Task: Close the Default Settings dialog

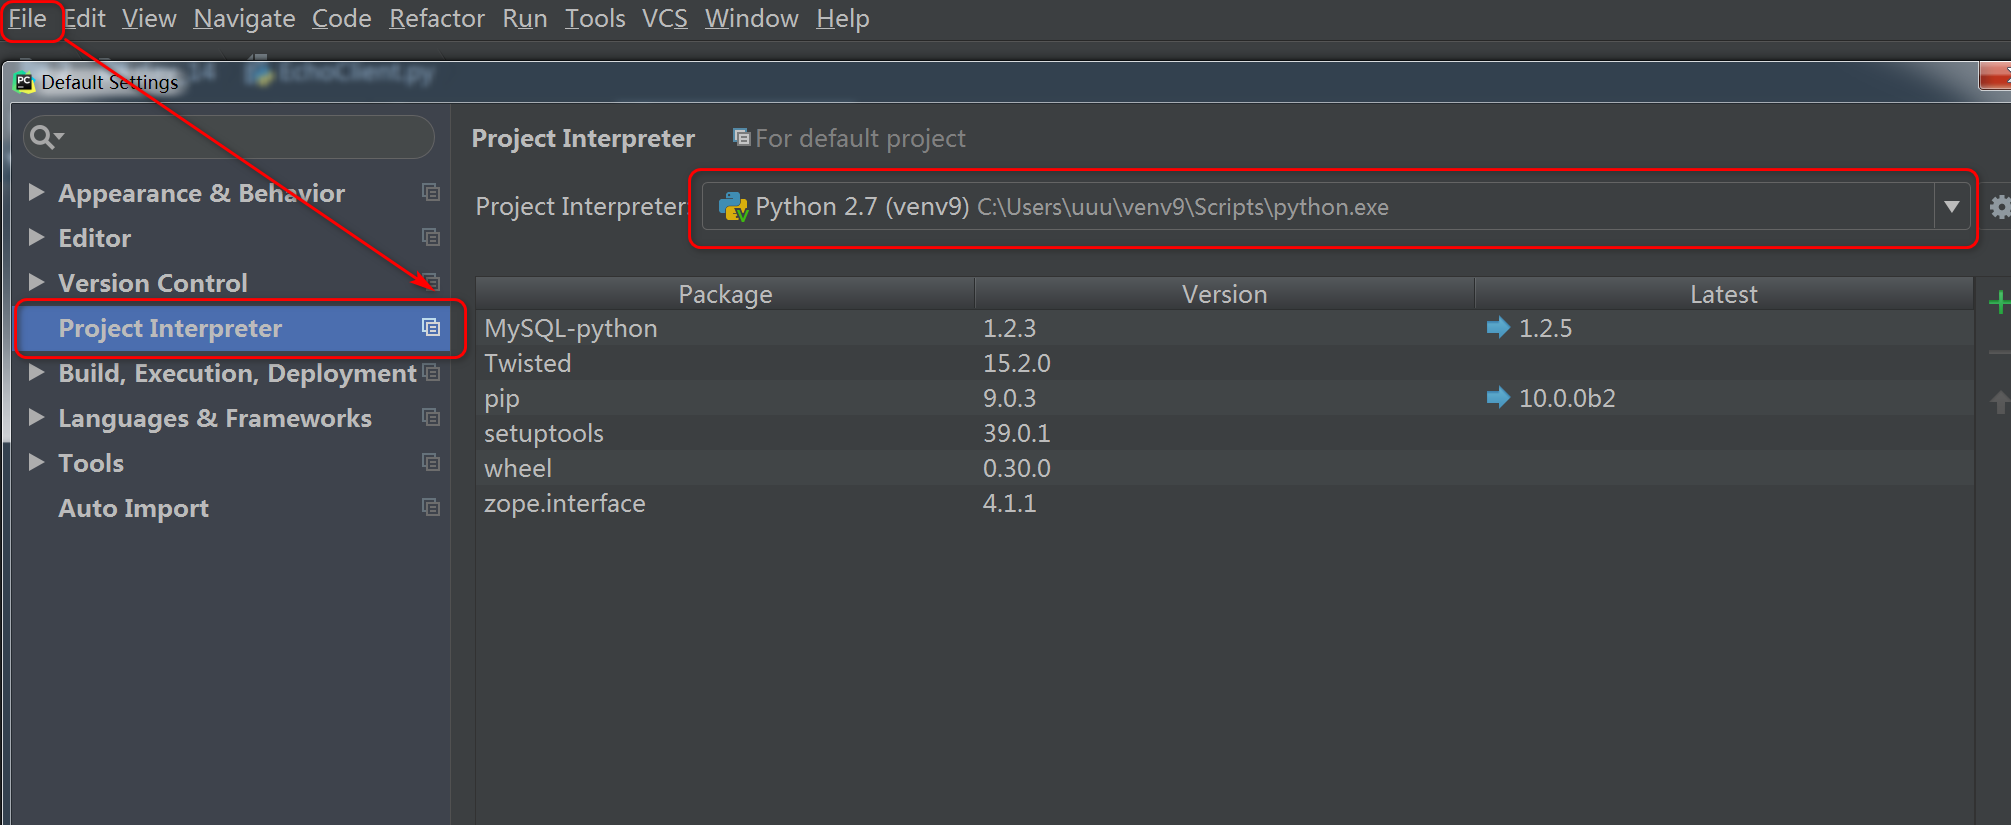Action: coord(1996,76)
